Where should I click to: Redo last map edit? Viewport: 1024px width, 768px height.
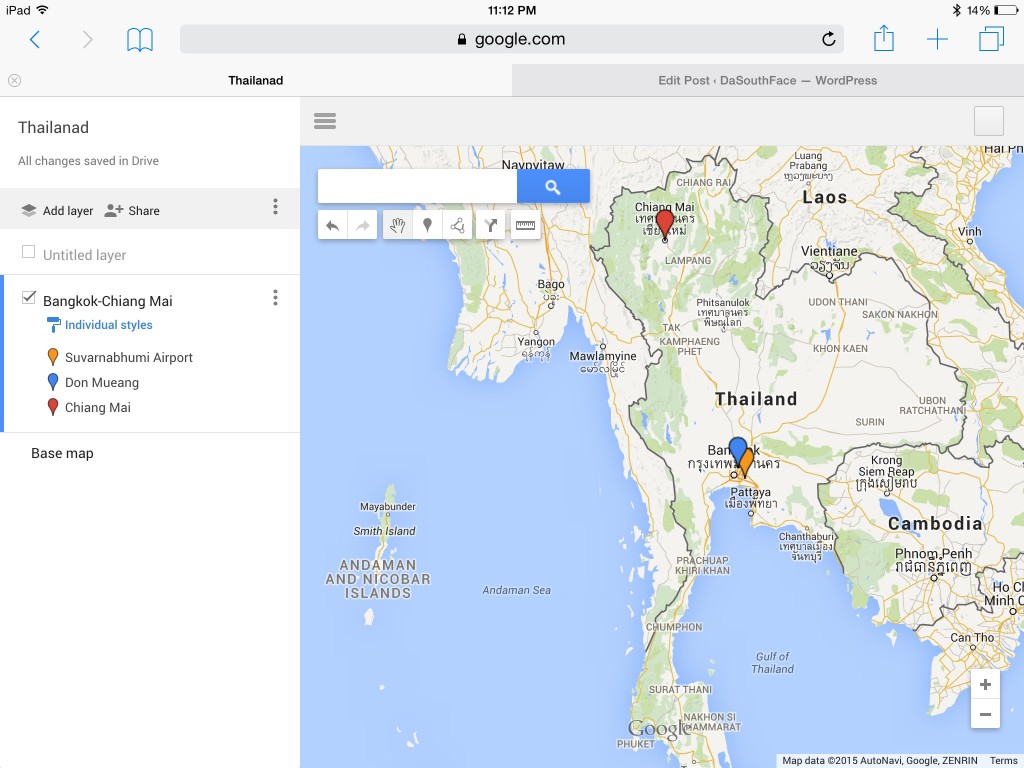pos(362,225)
